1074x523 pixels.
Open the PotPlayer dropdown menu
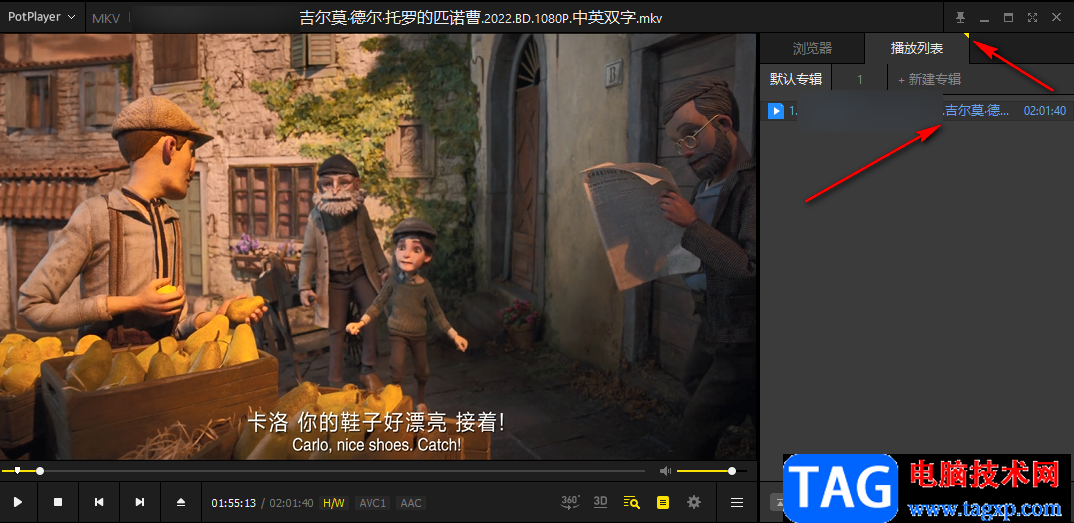click(x=41, y=17)
